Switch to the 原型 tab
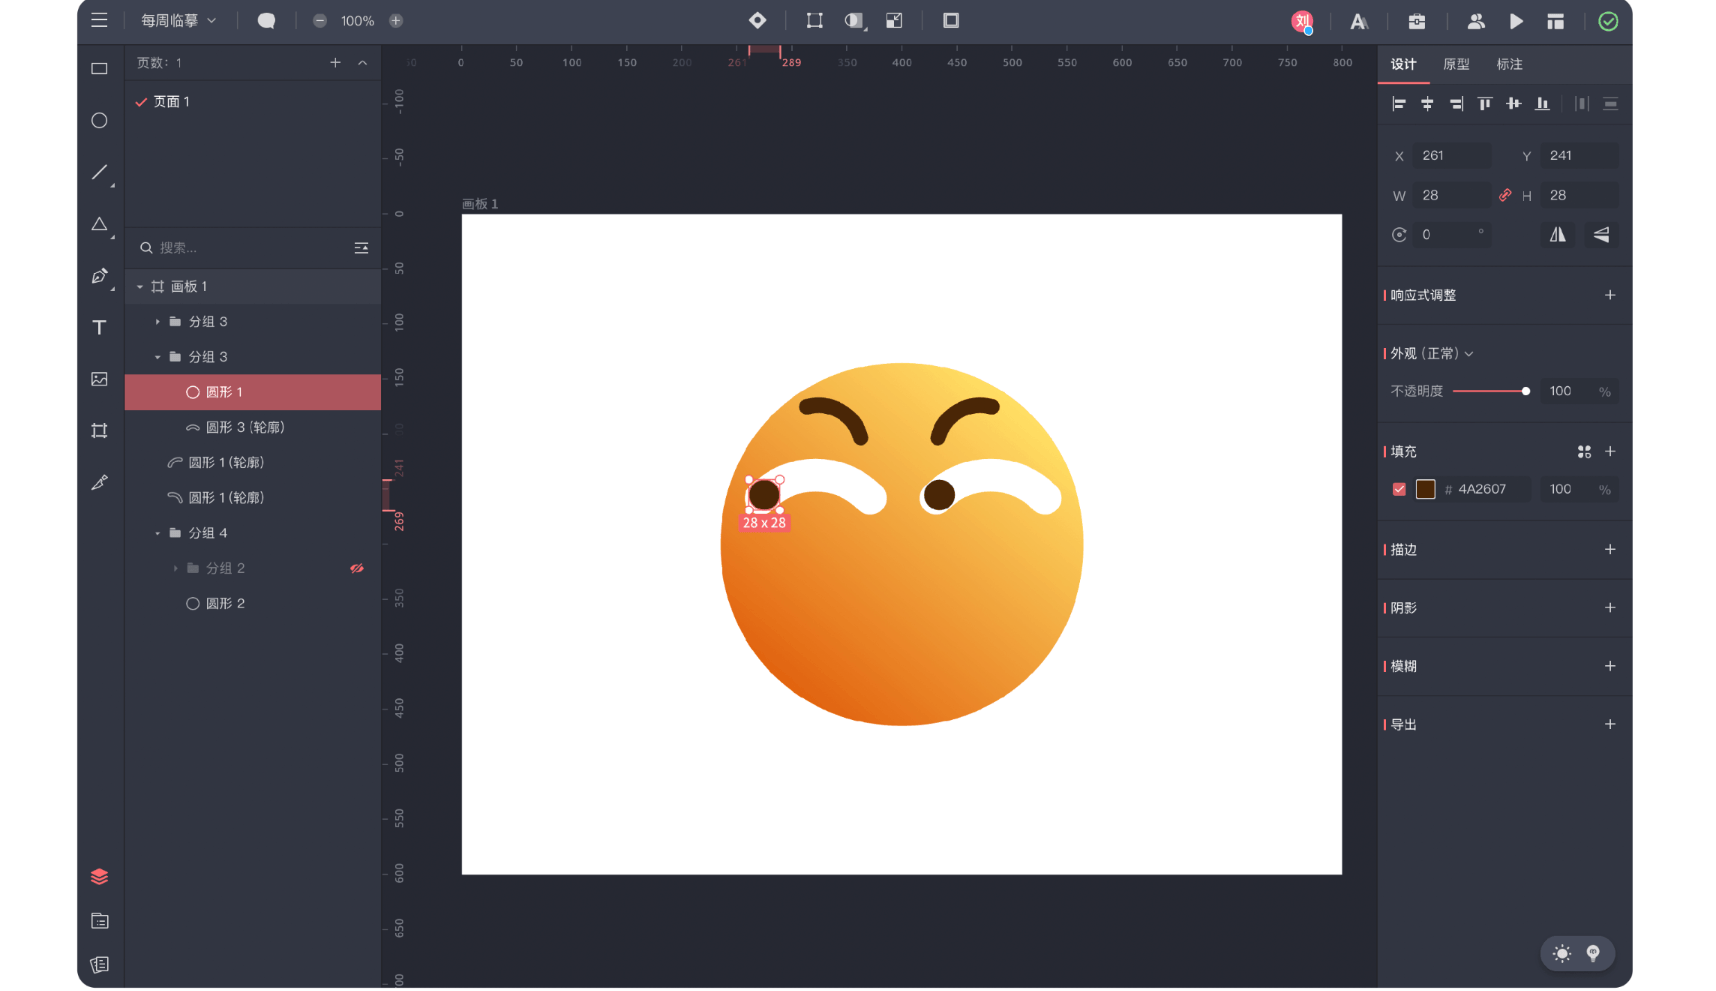1716x991 pixels. (1456, 64)
